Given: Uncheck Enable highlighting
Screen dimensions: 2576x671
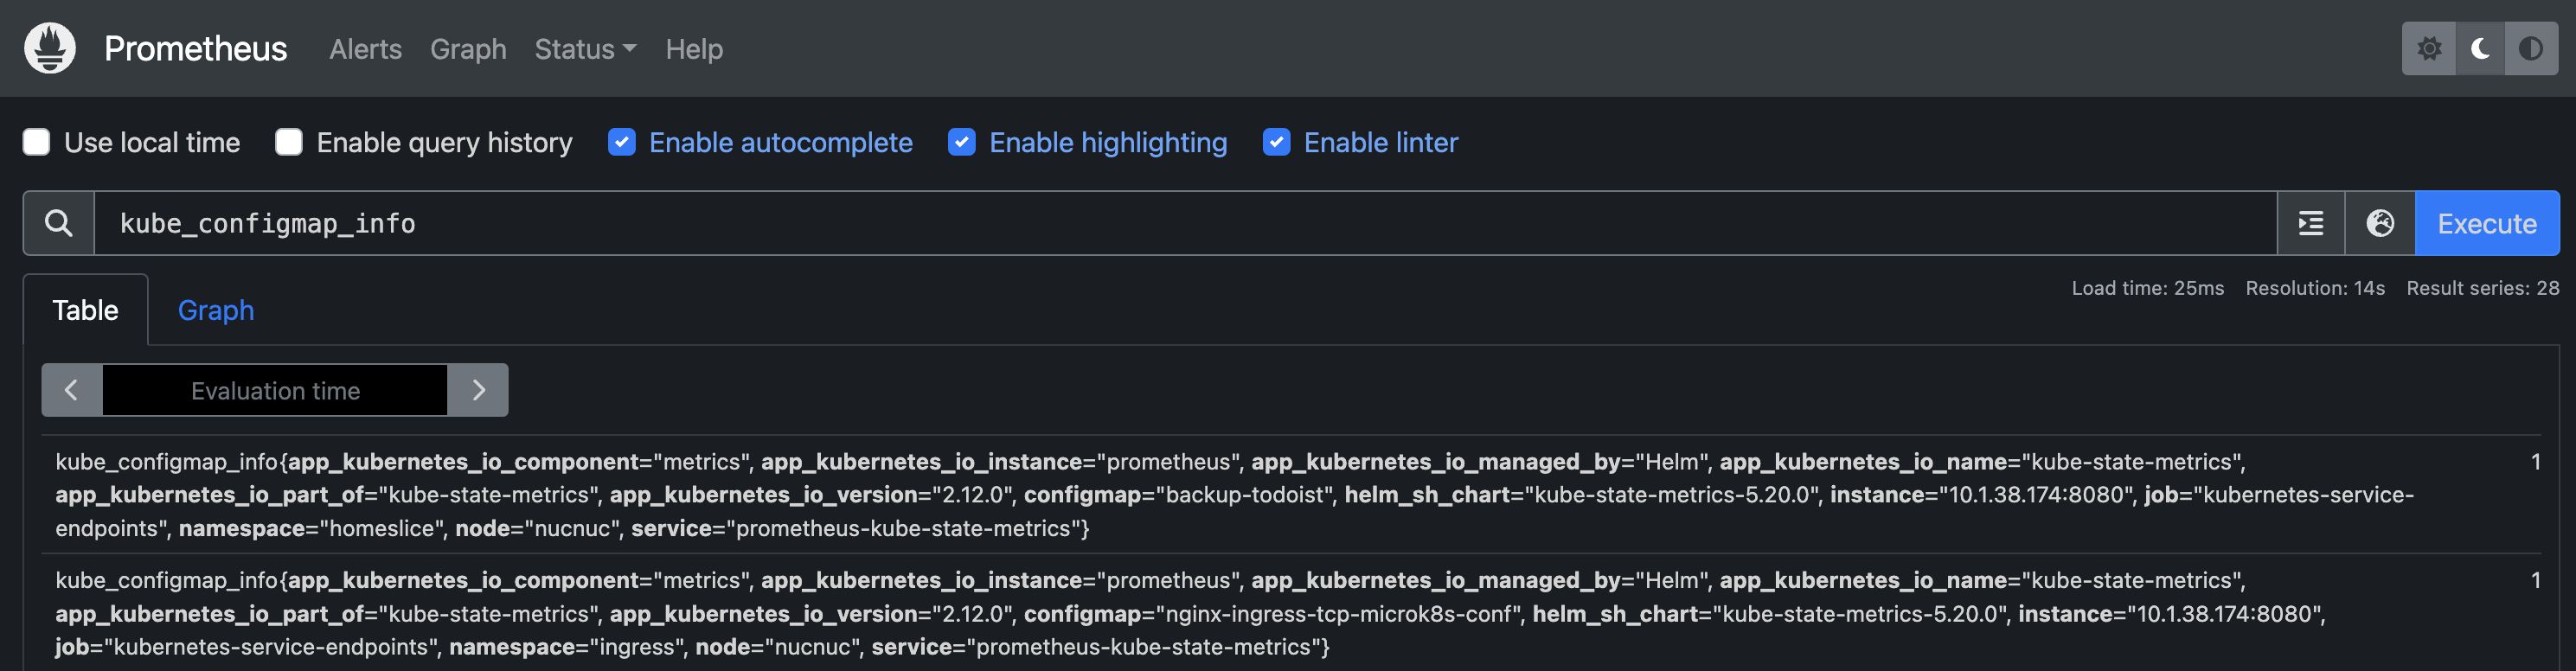Looking at the screenshot, I should click(961, 142).
